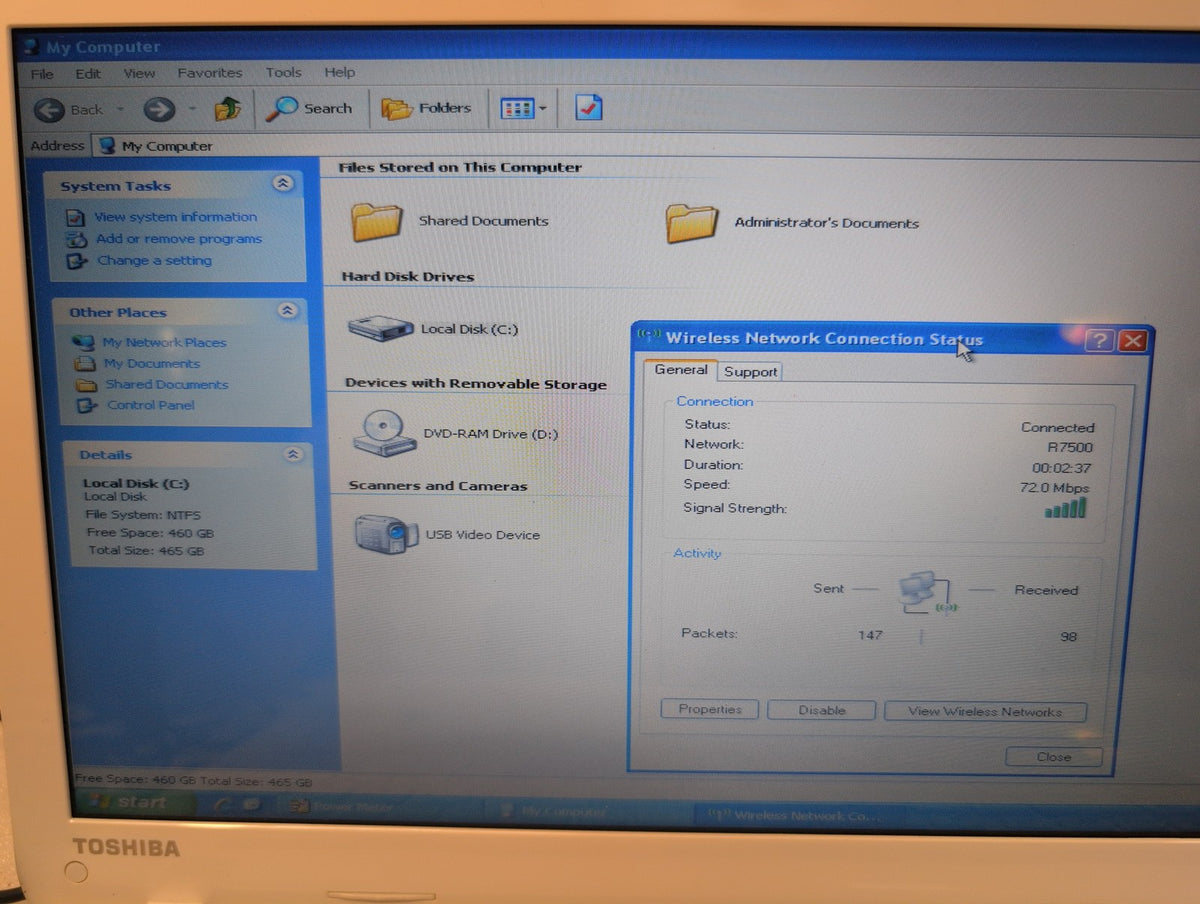Toggle the Folders pane
The height and width of the screenshot is (904, 1200).
click(427, 108)
